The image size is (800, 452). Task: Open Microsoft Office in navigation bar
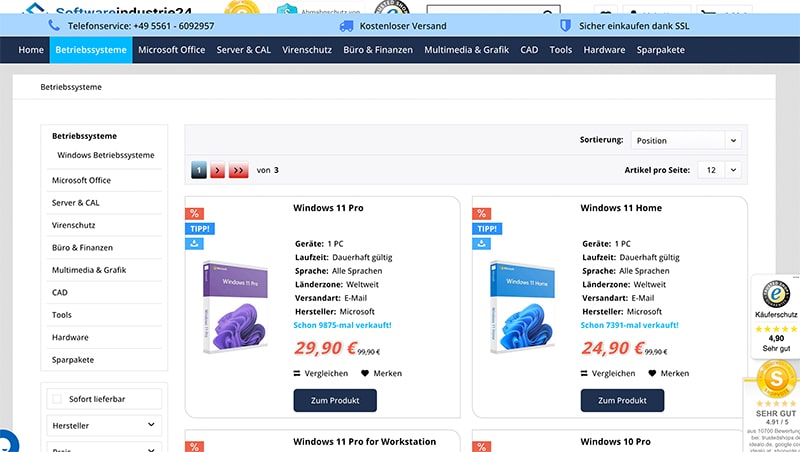[x=171, y=50]
